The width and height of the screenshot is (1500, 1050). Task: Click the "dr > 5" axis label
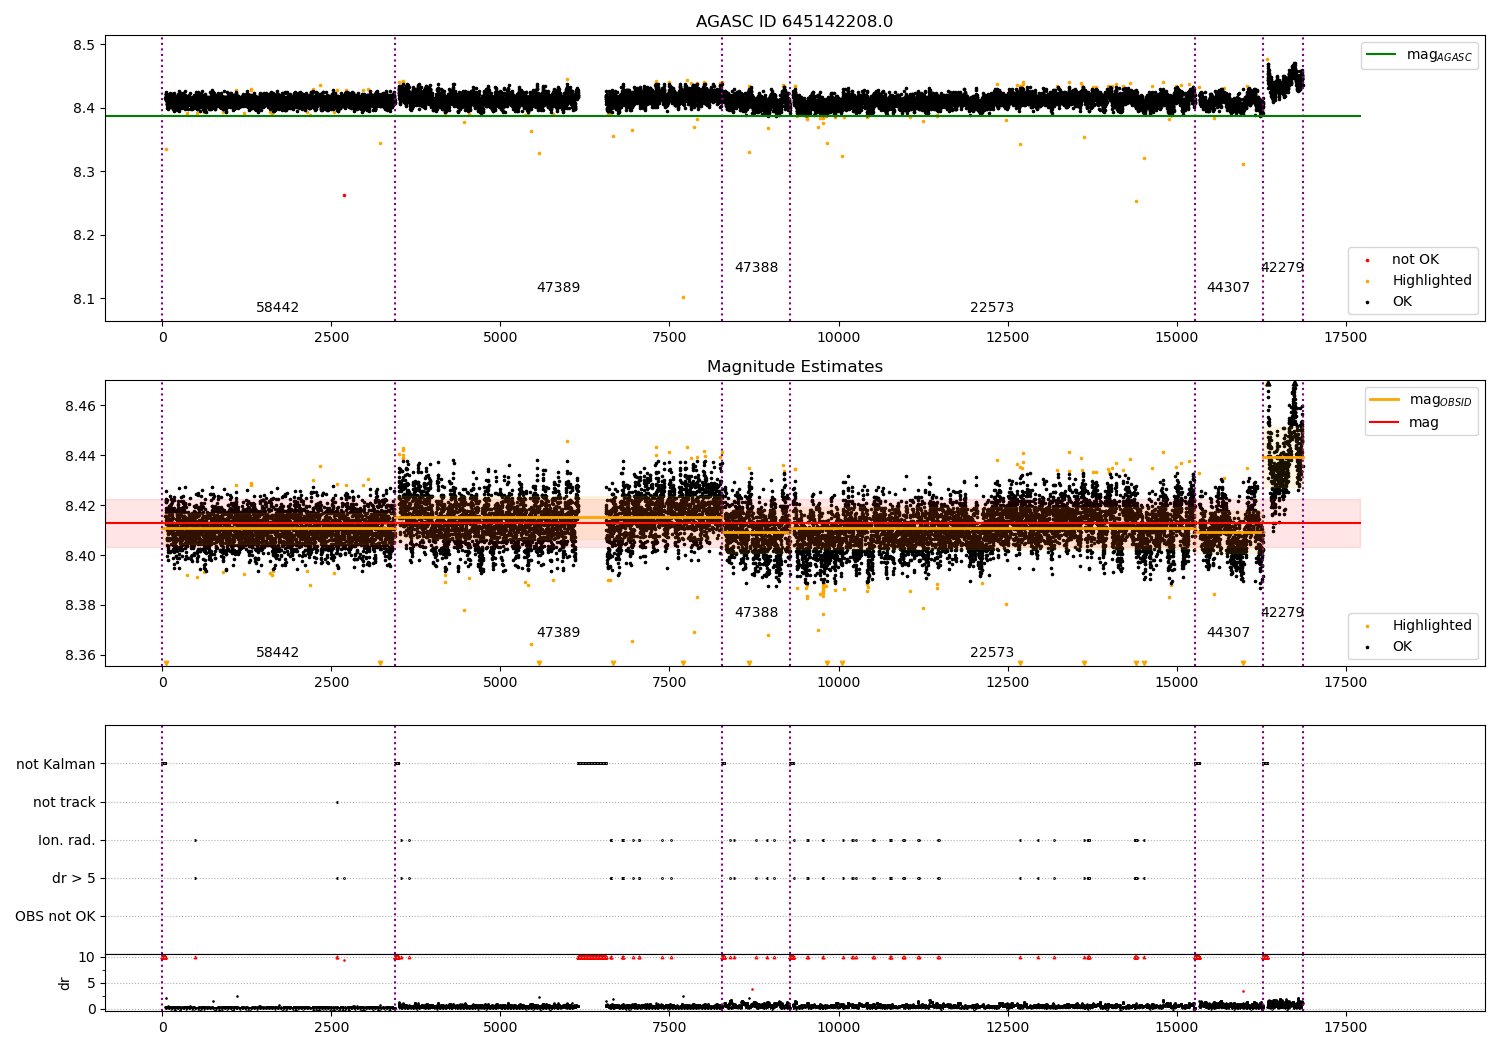(x=74, y=878)
